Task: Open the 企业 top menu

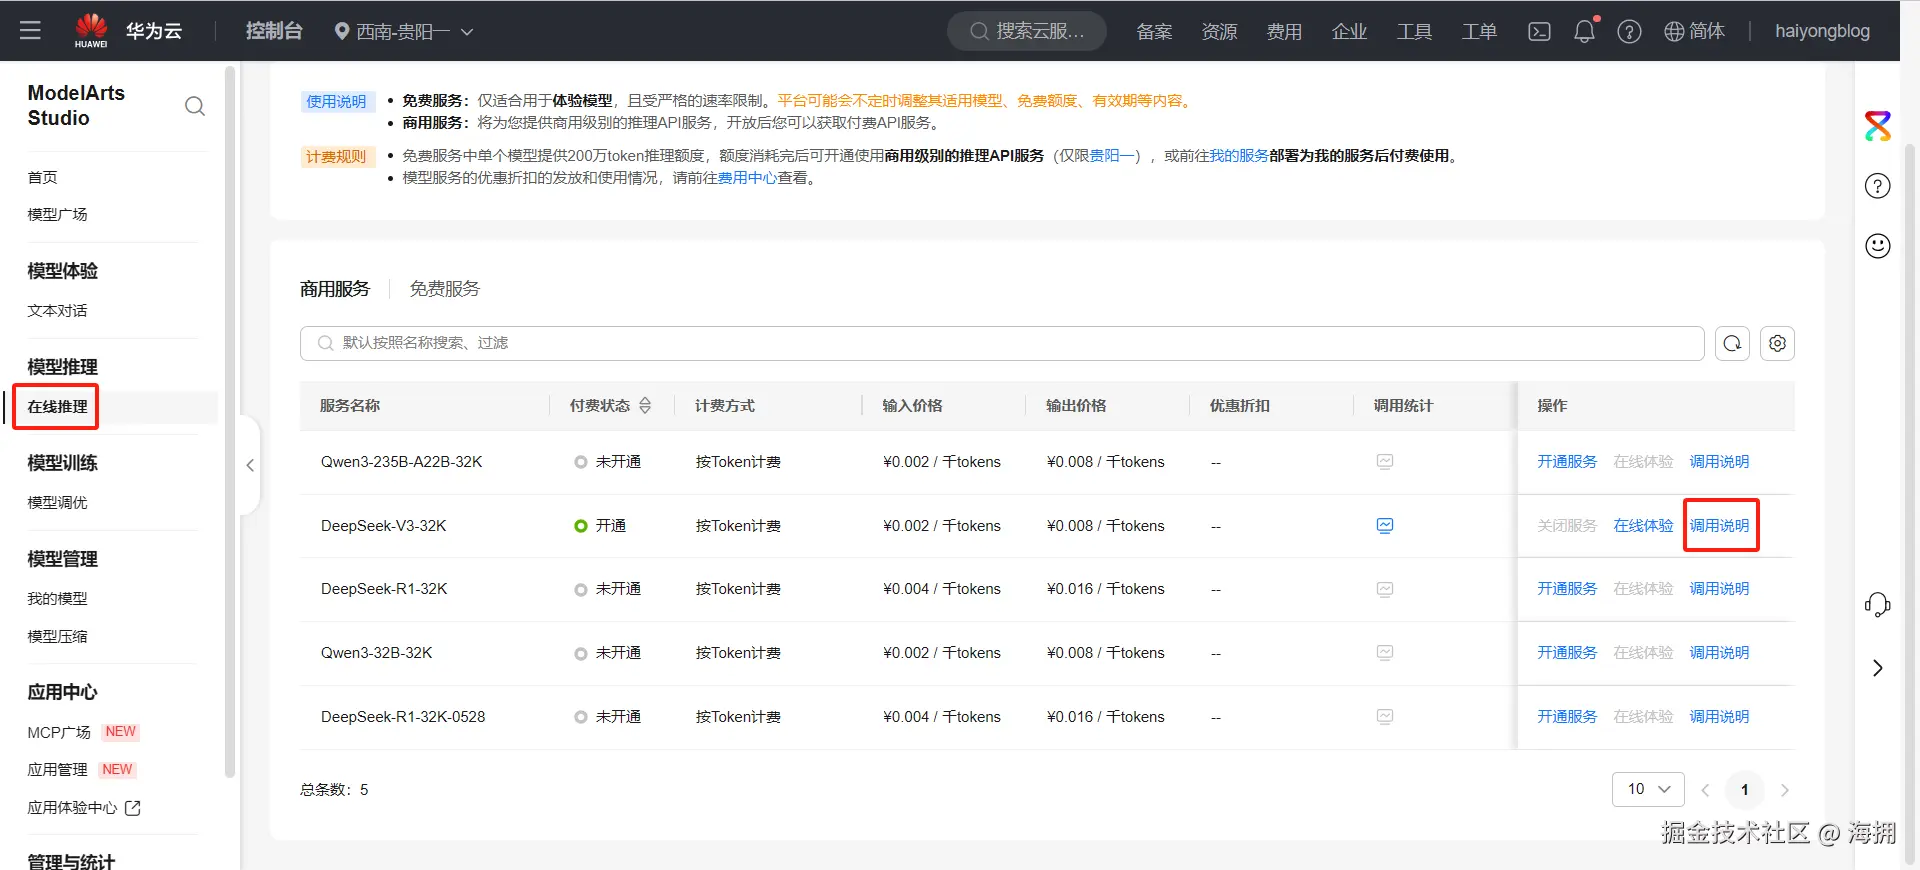Action: point(1349,32)
